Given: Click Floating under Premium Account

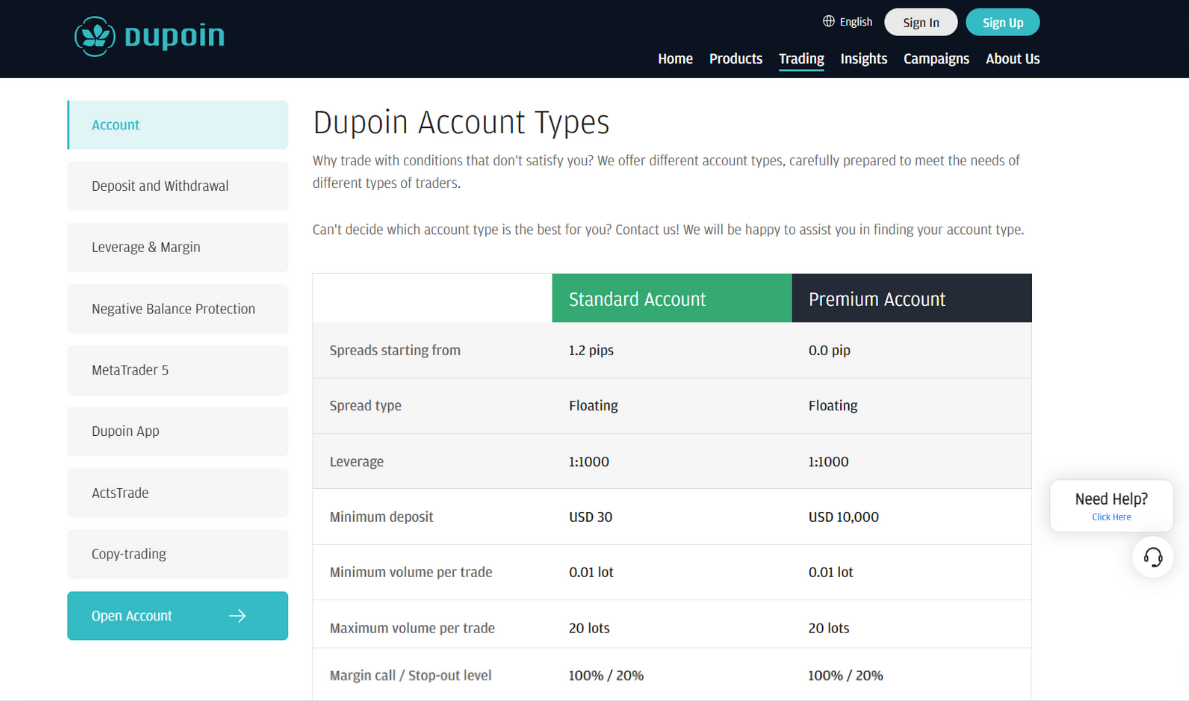Looking at the screenshot, I should pyautogui.click(x=833, y=406).
